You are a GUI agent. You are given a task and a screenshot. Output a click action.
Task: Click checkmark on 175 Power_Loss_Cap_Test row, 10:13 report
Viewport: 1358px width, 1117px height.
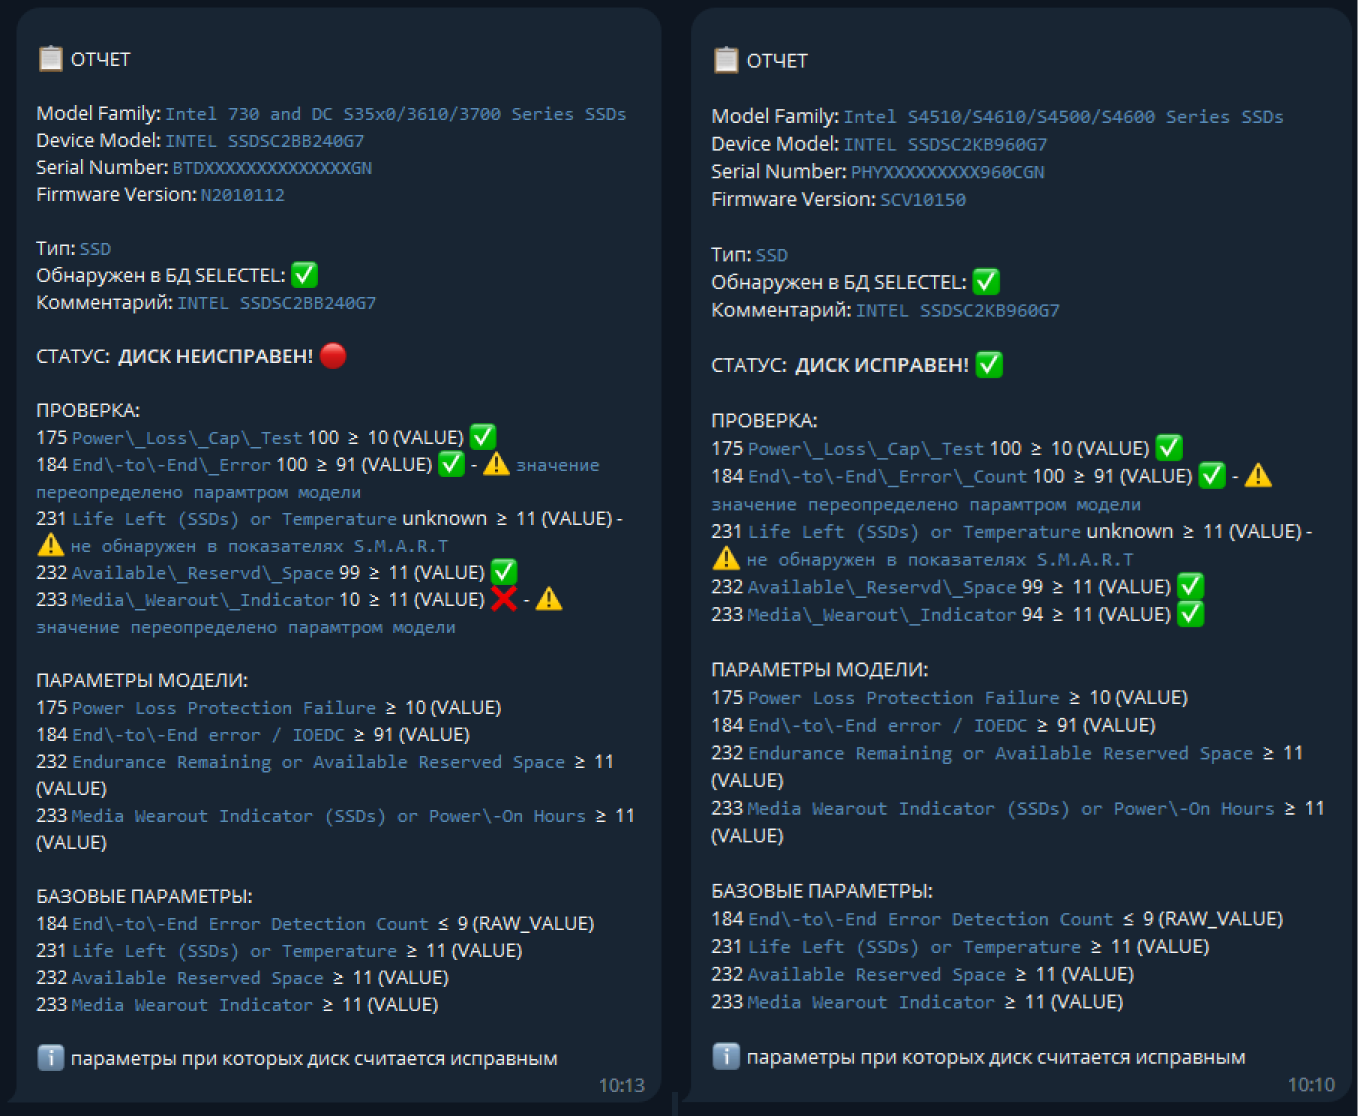(x=483, y=437)
